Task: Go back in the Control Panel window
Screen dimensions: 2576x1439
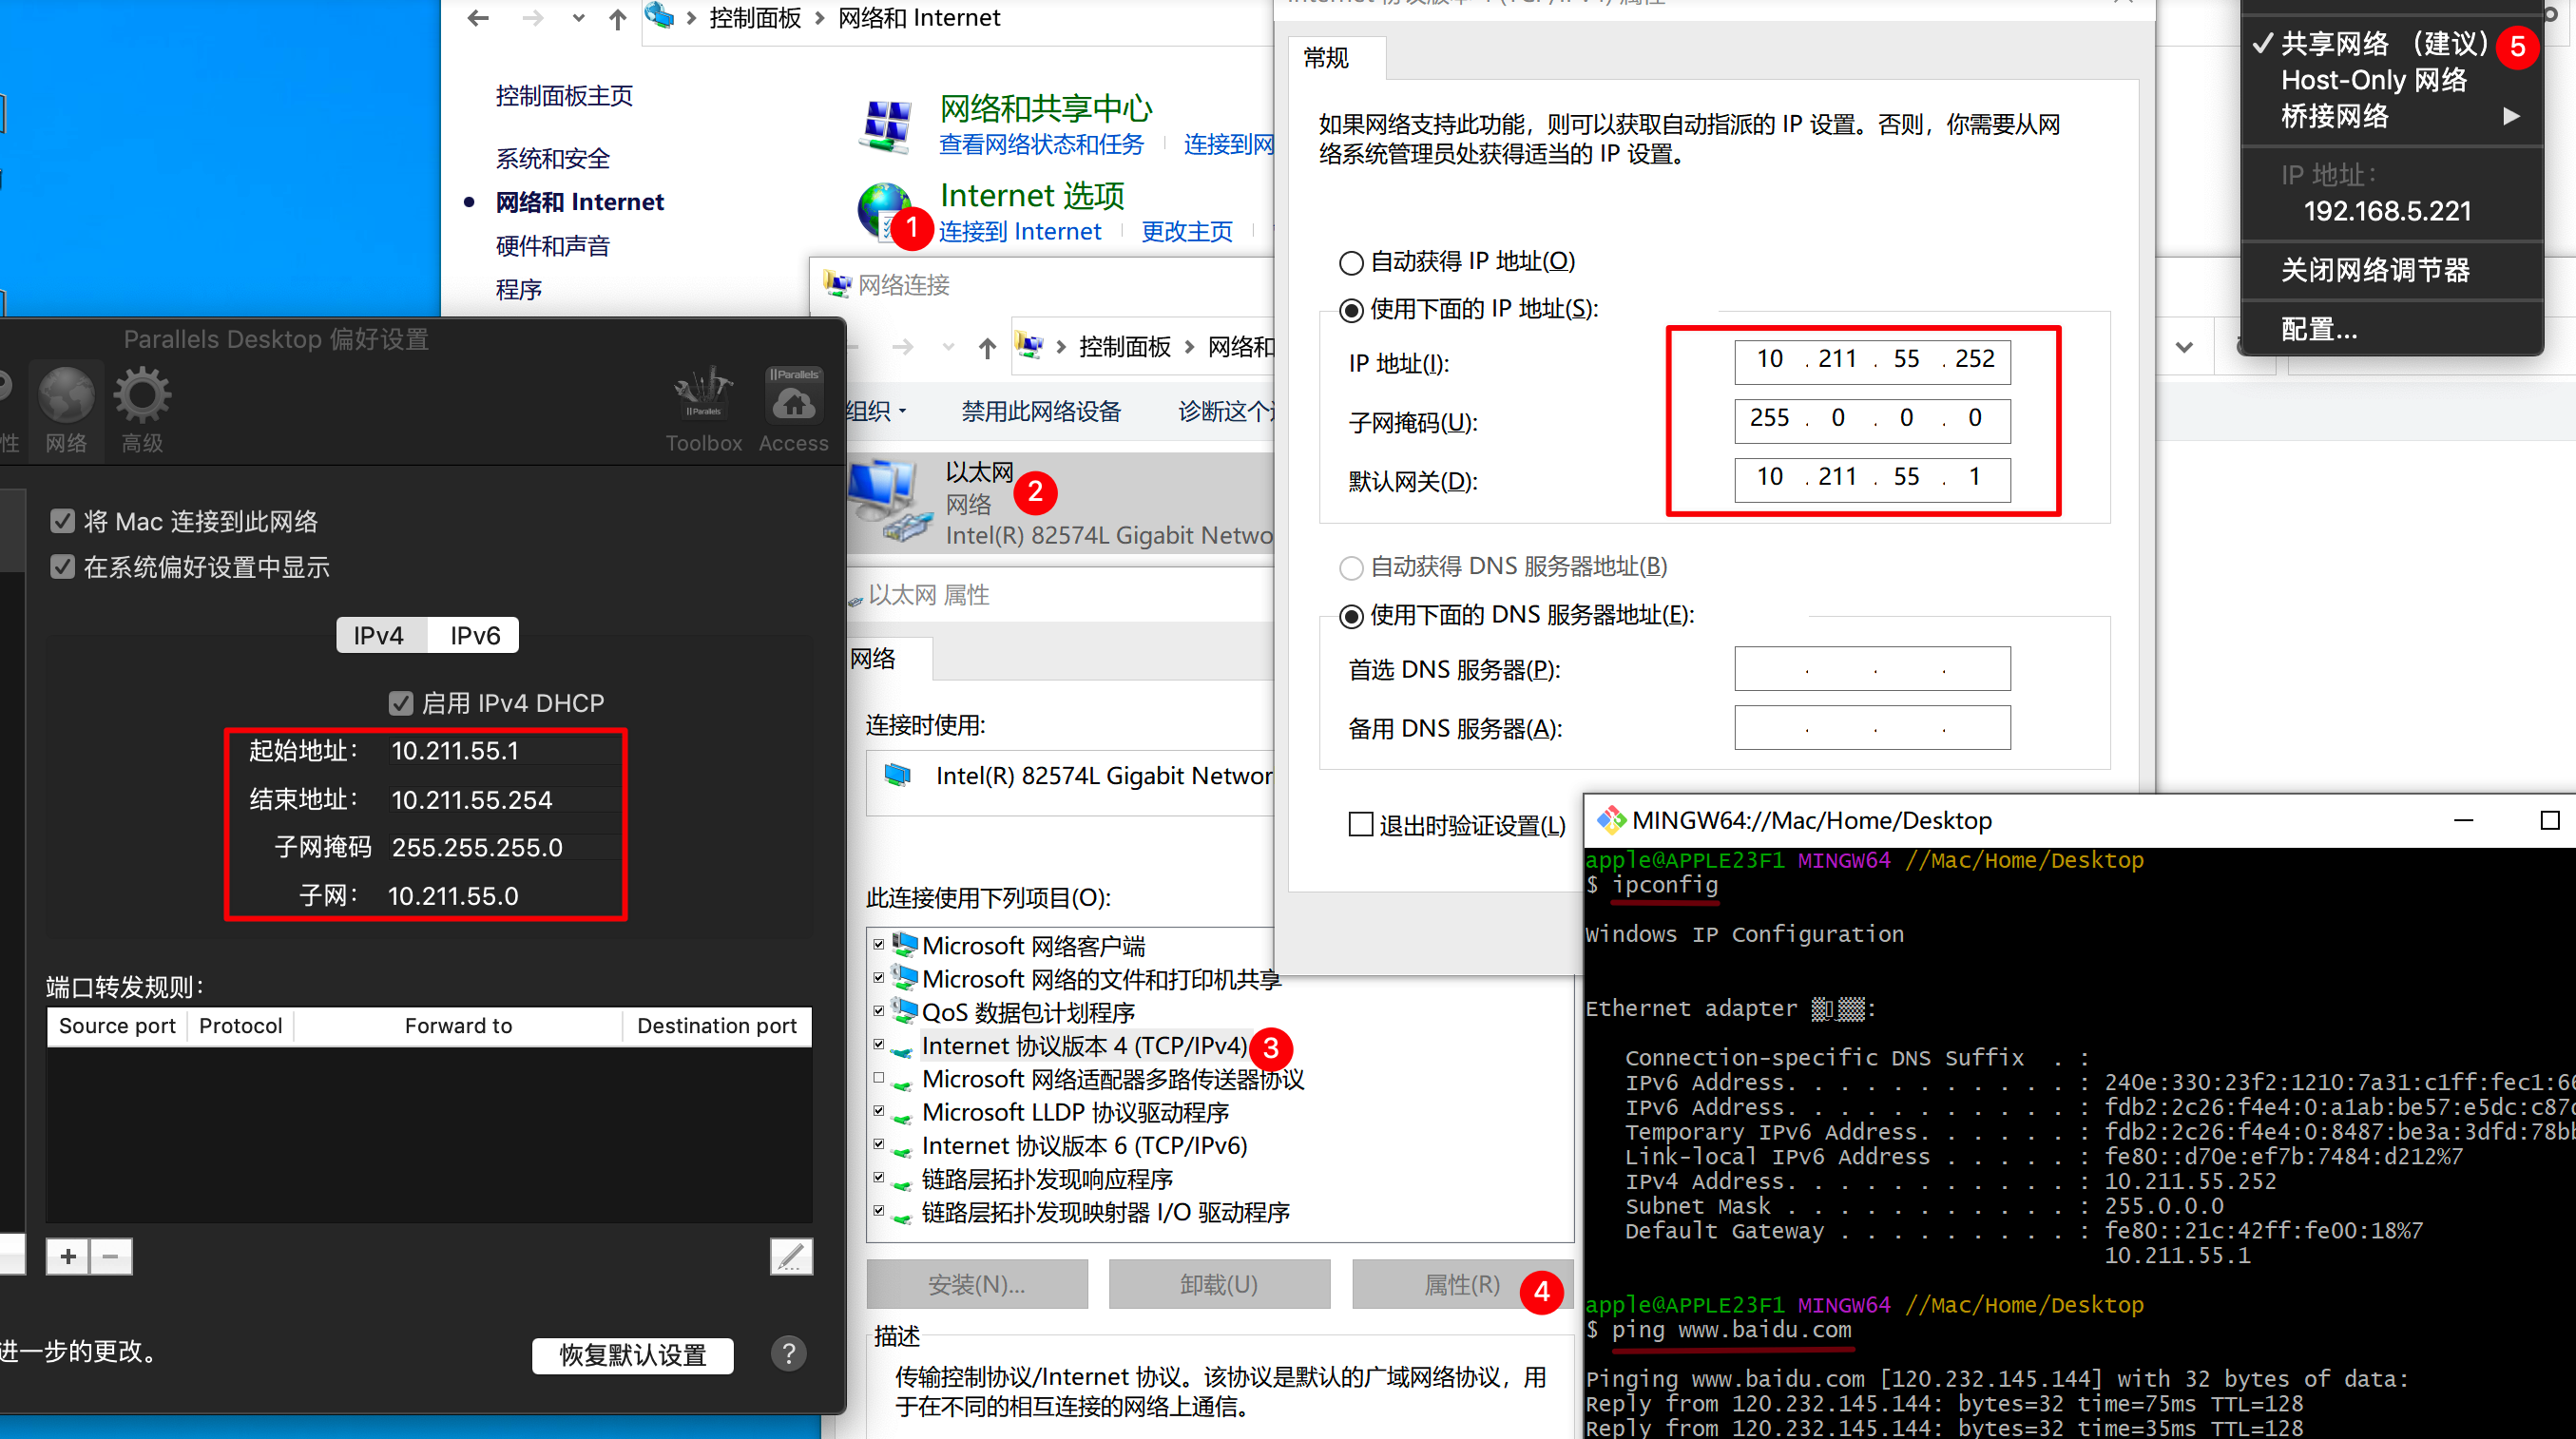Action: (478, 18)
